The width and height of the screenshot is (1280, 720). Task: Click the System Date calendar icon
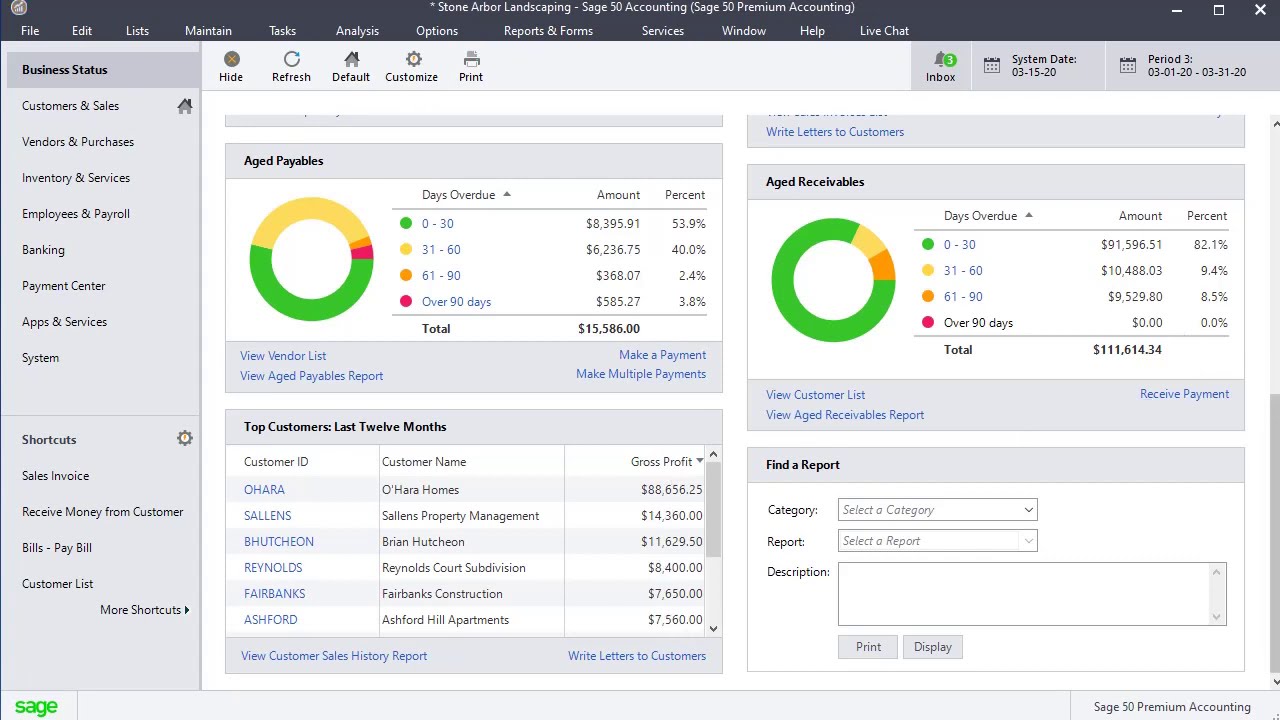click(x=991, y=66)
